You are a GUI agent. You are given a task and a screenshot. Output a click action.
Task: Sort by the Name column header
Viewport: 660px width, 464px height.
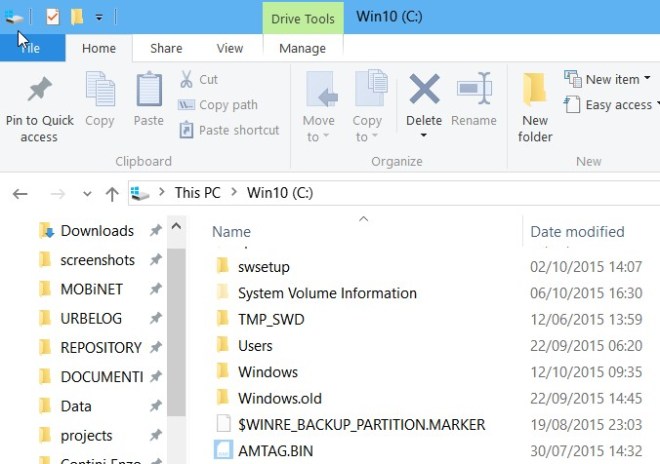pos(231,232)
